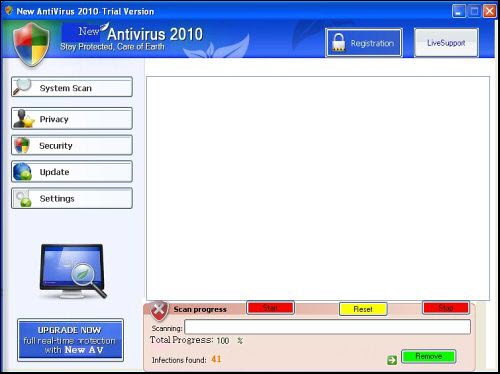Image resolution: width=500 pixels, height=374 pixels.
Task: Click the magnifying glass System Scan icon
Action: pyautogui.click(x=22, y=86)
